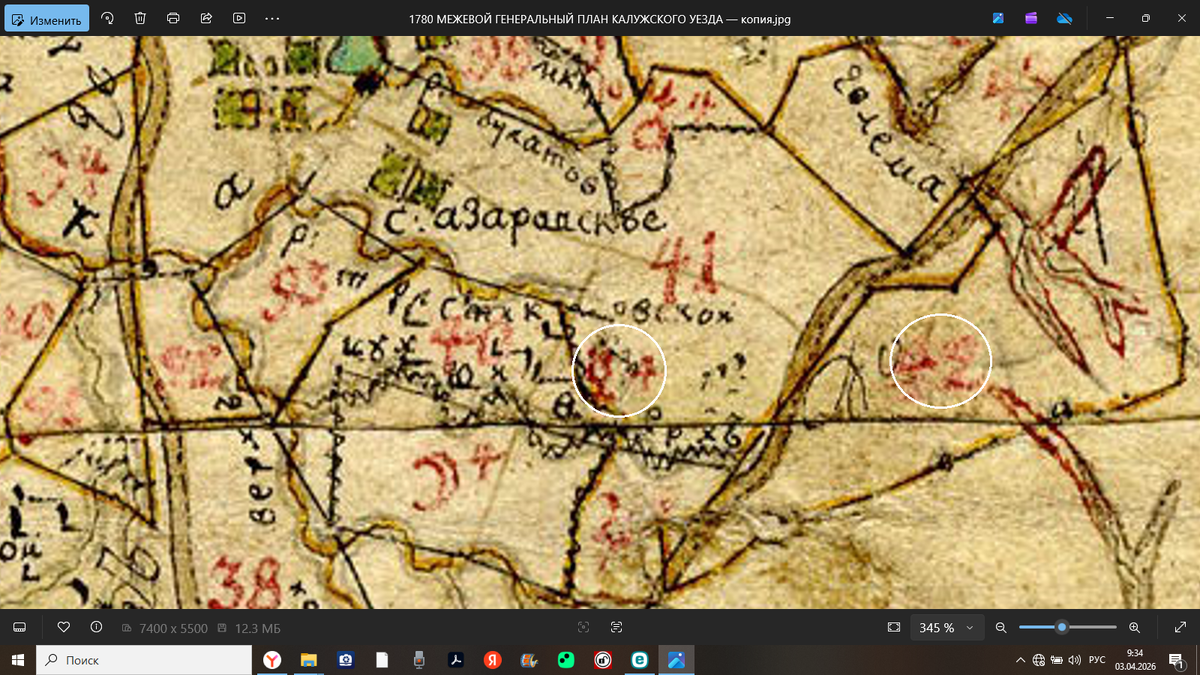This screenshot has width=1200, height=675.
Task: Open the white document icon in the taskbar
Action: (382, 660)
